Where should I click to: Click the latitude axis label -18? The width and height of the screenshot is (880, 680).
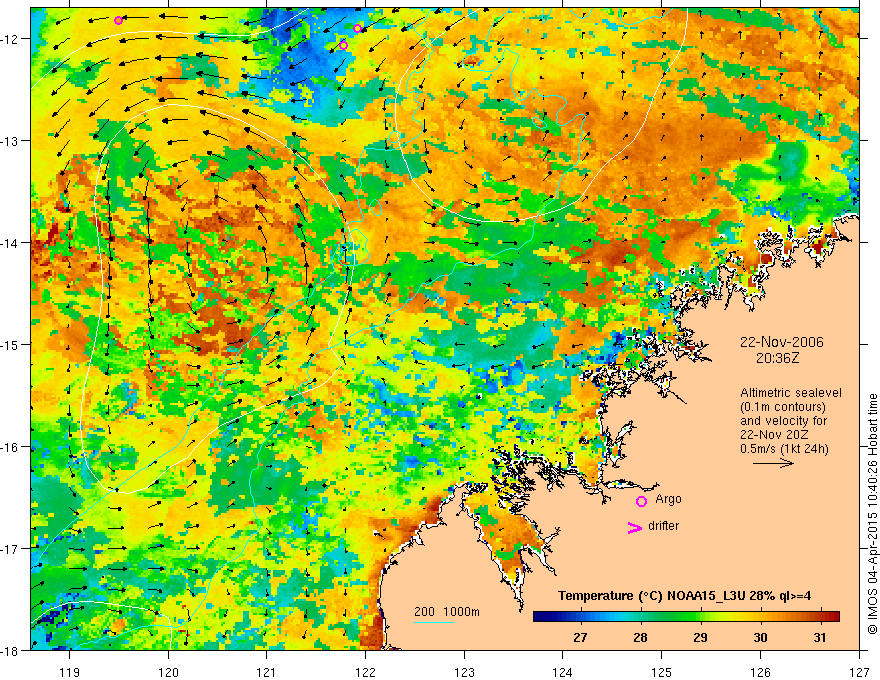[x=11, y=650]
